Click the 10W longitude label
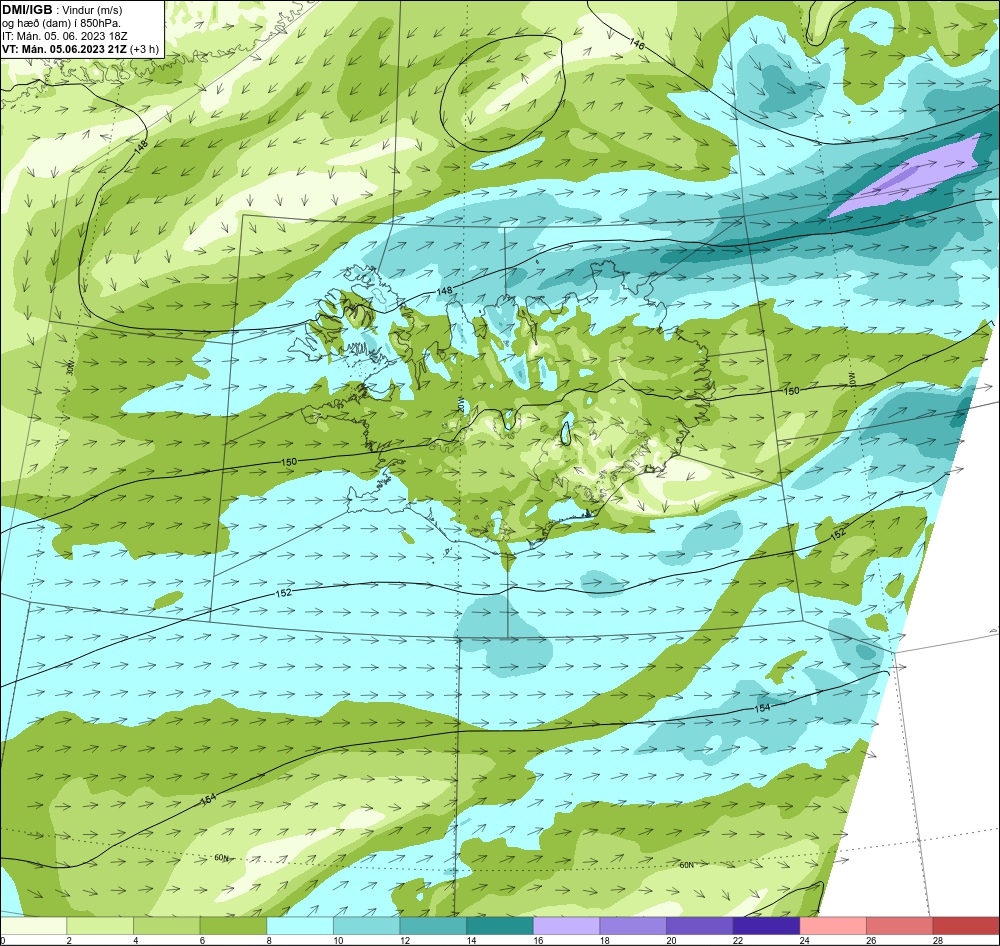This screenshot has height=946, width=1000. click(x=851, y=380)
